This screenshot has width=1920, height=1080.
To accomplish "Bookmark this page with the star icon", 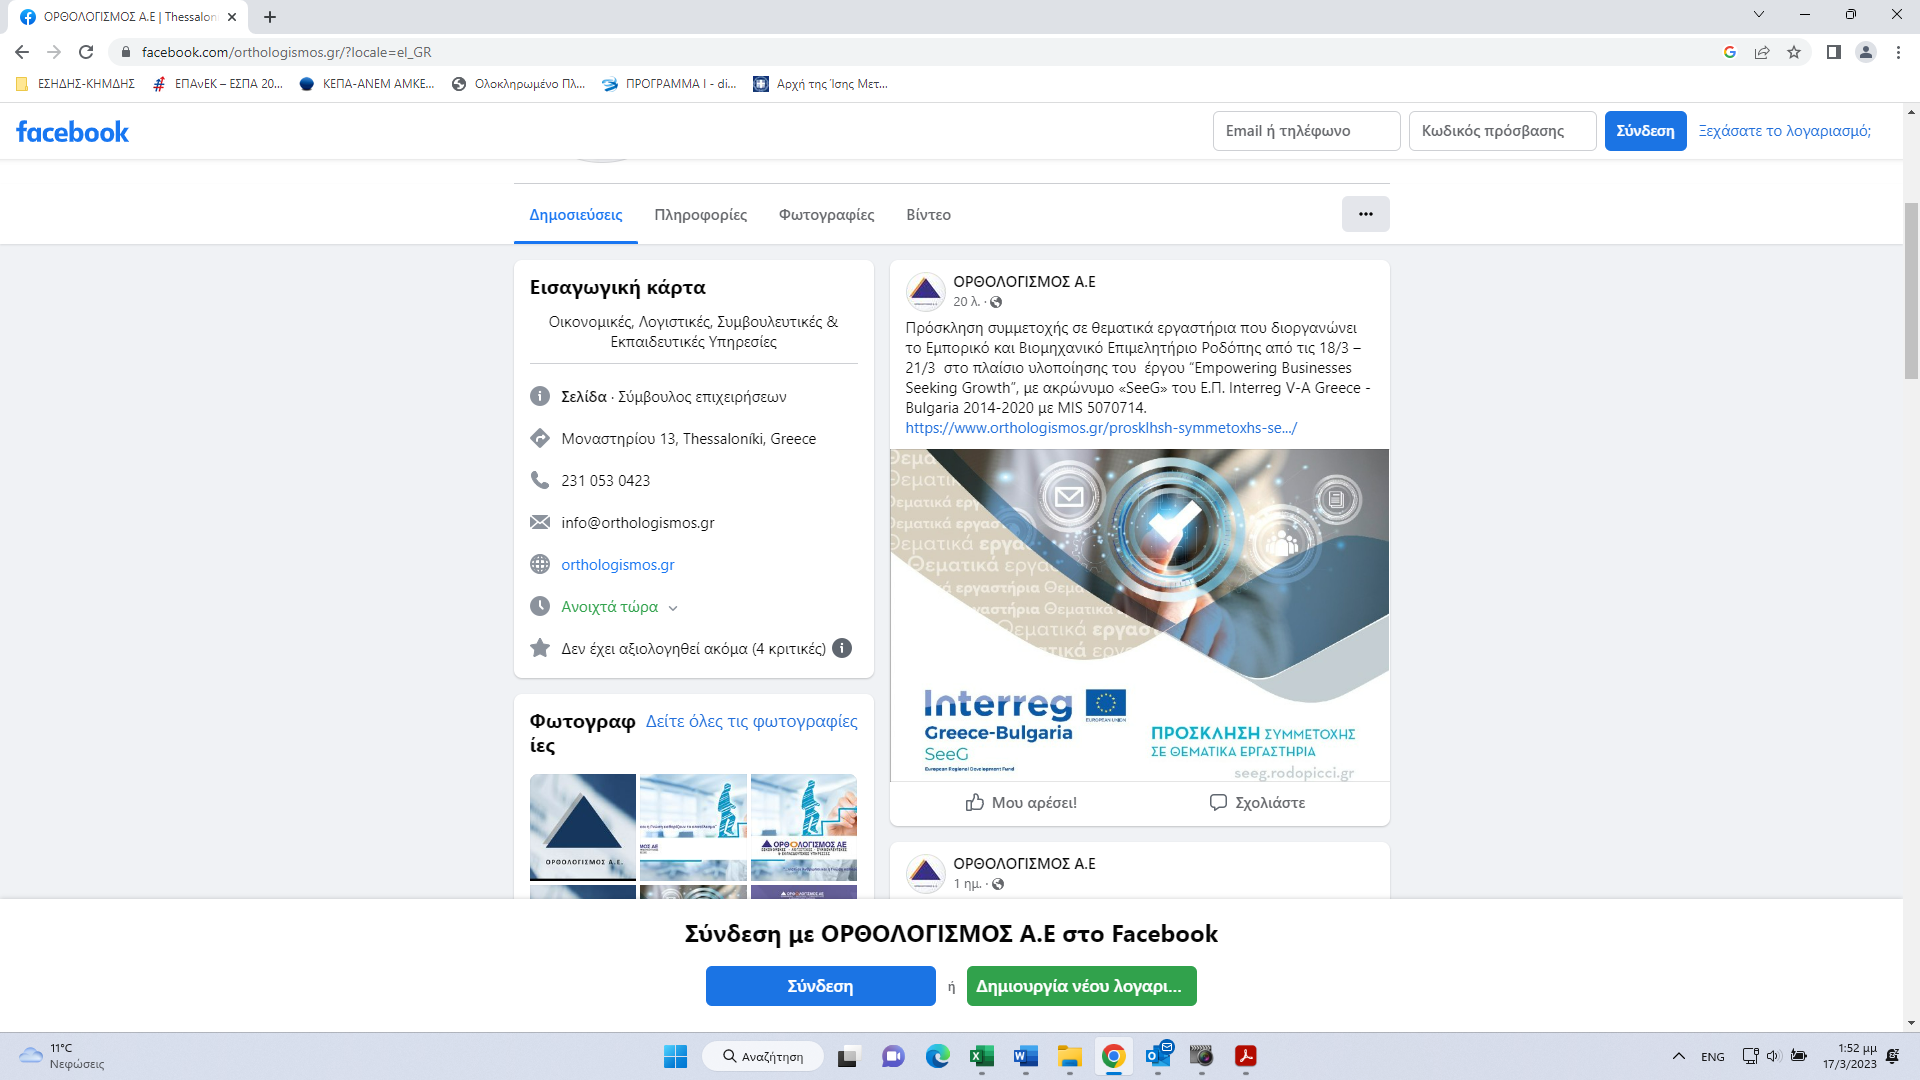I will pyautogui.click(x=1794, y=52).
